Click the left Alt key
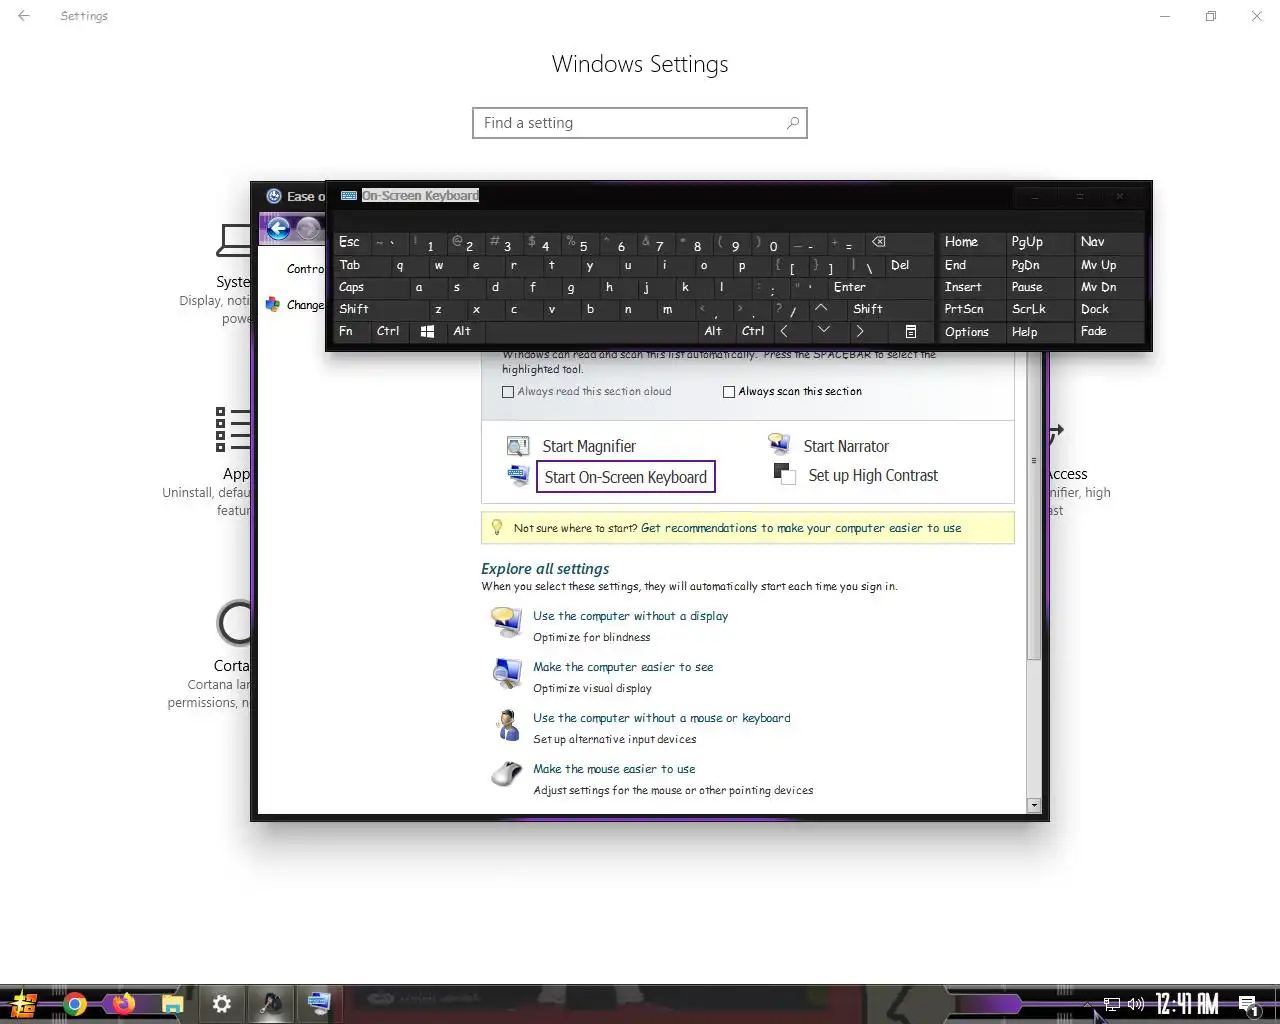The image size is (1280, 1024). point(463,331)
